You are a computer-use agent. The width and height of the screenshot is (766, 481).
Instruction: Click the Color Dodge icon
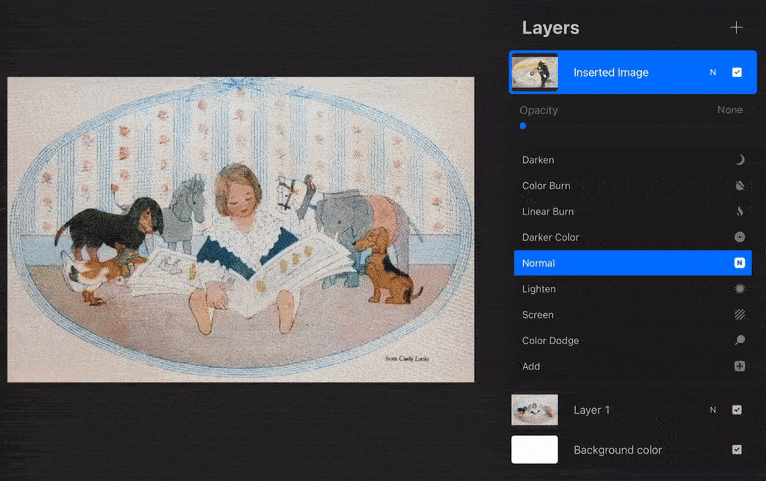(740, 341)
